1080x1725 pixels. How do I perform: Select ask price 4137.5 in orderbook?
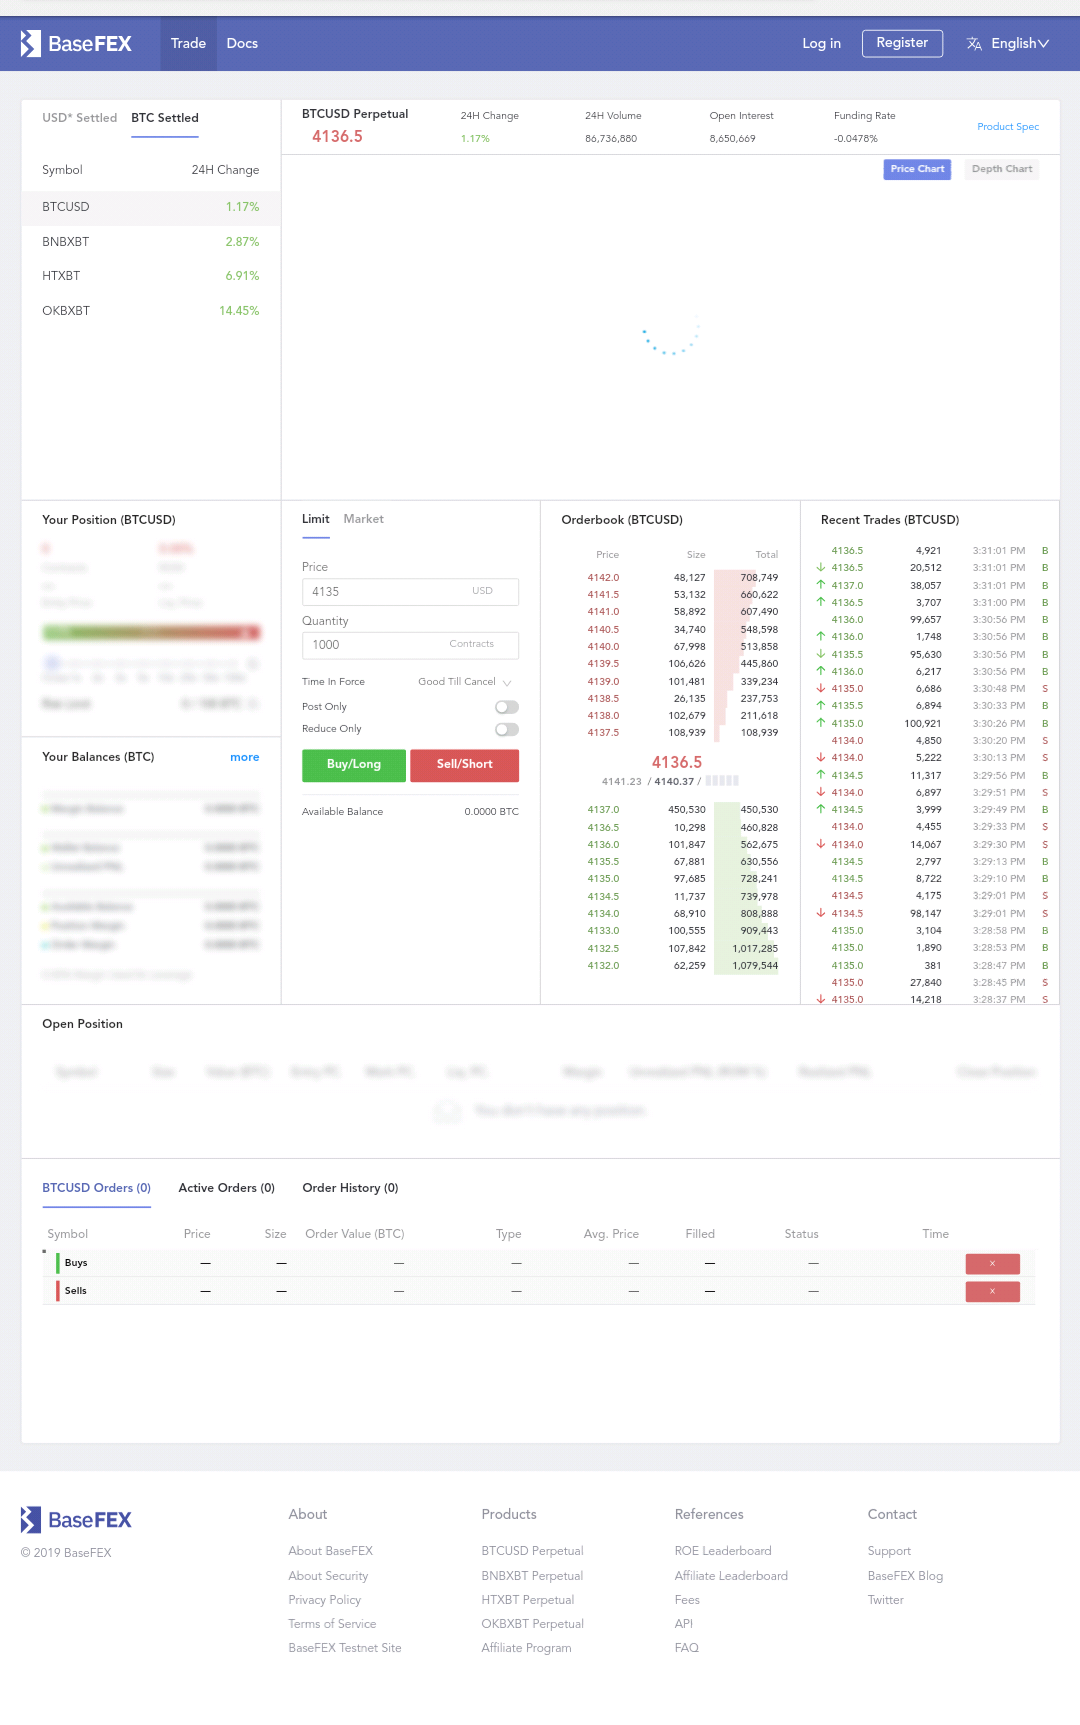pos(603,733)
